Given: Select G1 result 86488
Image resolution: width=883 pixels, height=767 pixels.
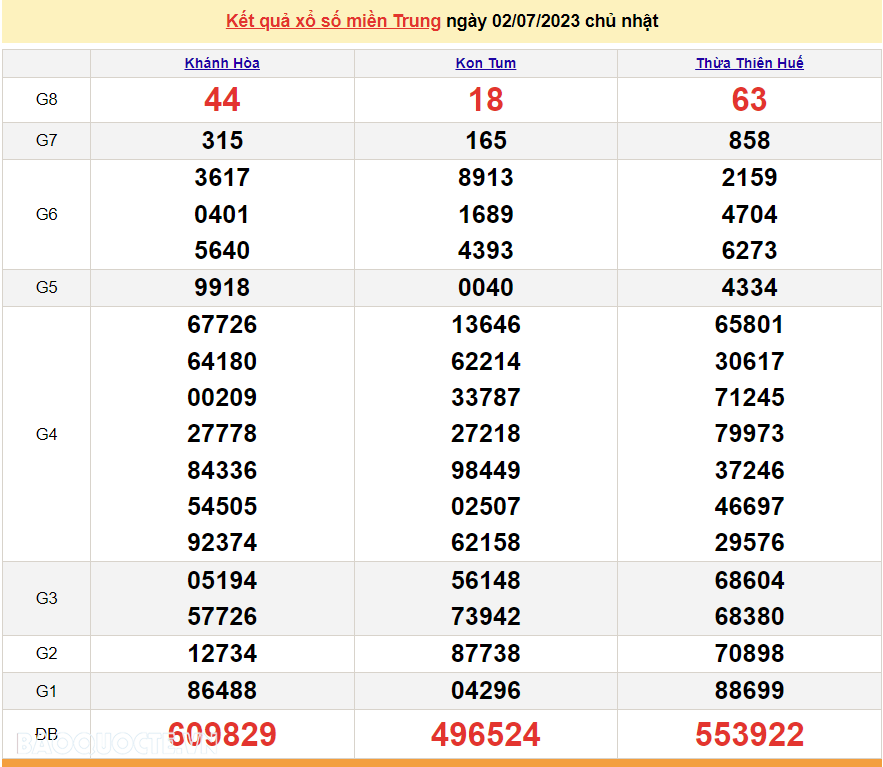Looking at the screenshot, I should 222,690.
